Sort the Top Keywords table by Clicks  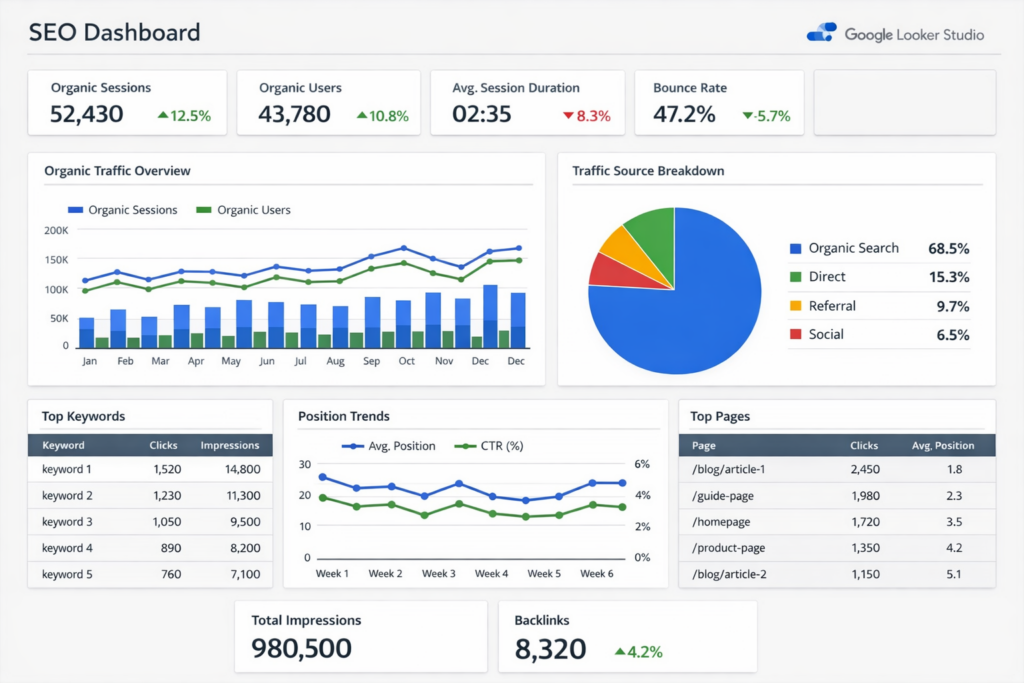point(163,445)
